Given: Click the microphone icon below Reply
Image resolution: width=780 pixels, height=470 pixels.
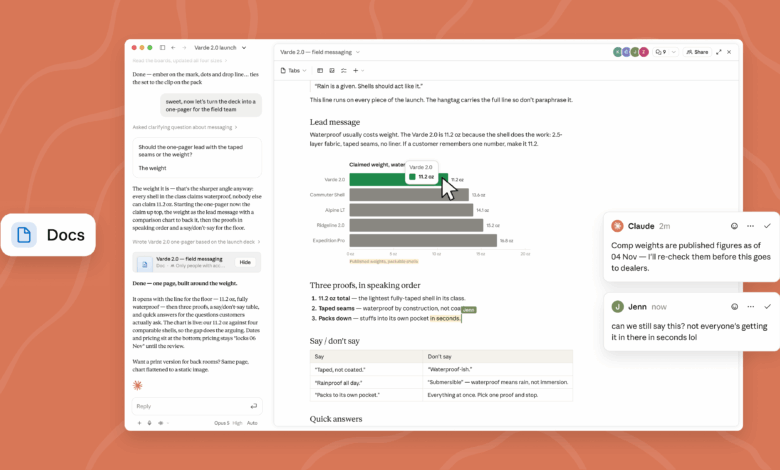Looking at the screenshot, I should tap(149, 423).
